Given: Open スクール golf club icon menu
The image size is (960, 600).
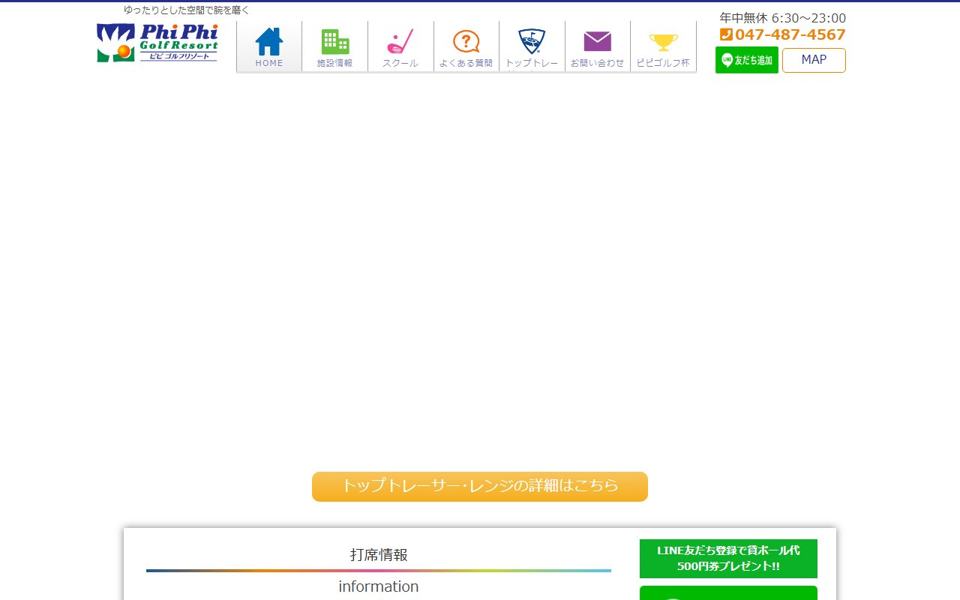Looking at the screenshot, I should coord(400,47).
